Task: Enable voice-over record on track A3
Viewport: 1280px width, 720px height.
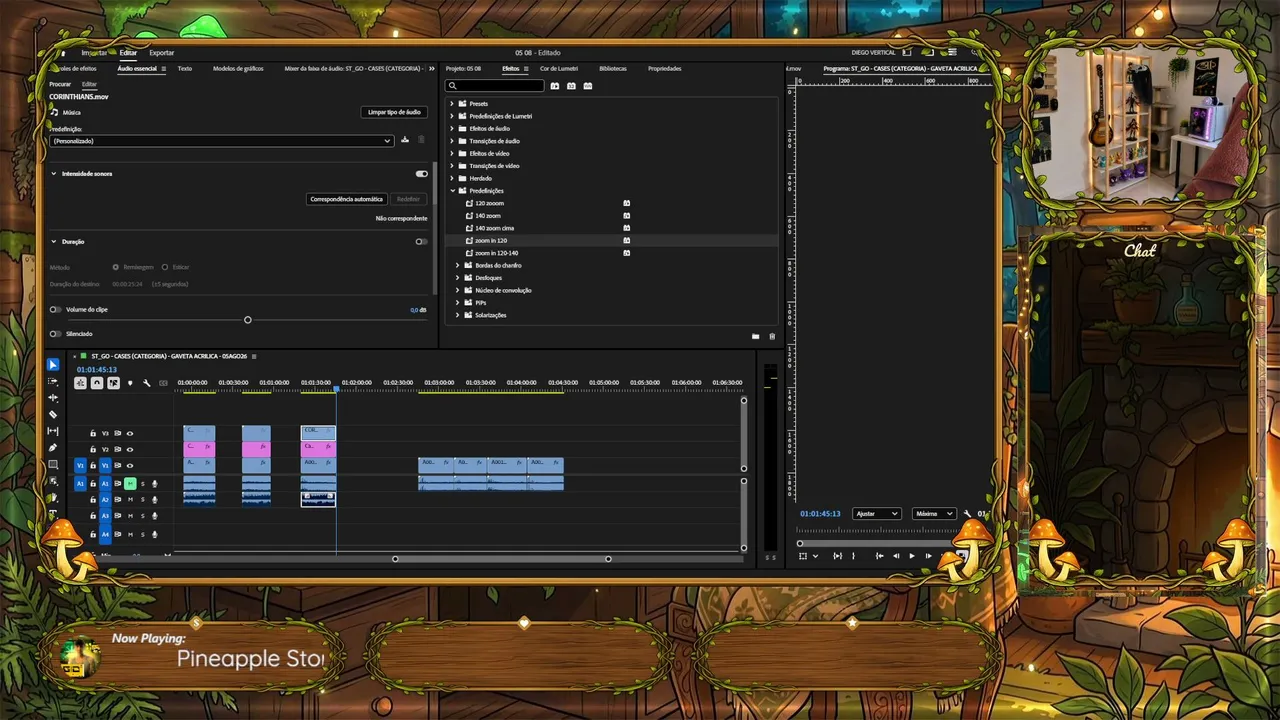Action: tap(155, 516)
